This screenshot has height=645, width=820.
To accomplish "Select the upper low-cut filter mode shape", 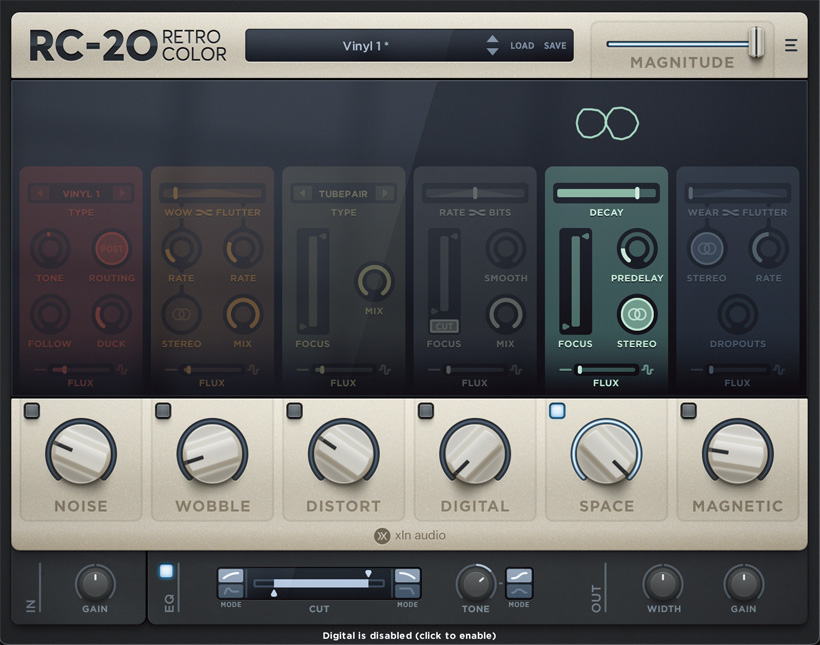I will click(231, 576).
